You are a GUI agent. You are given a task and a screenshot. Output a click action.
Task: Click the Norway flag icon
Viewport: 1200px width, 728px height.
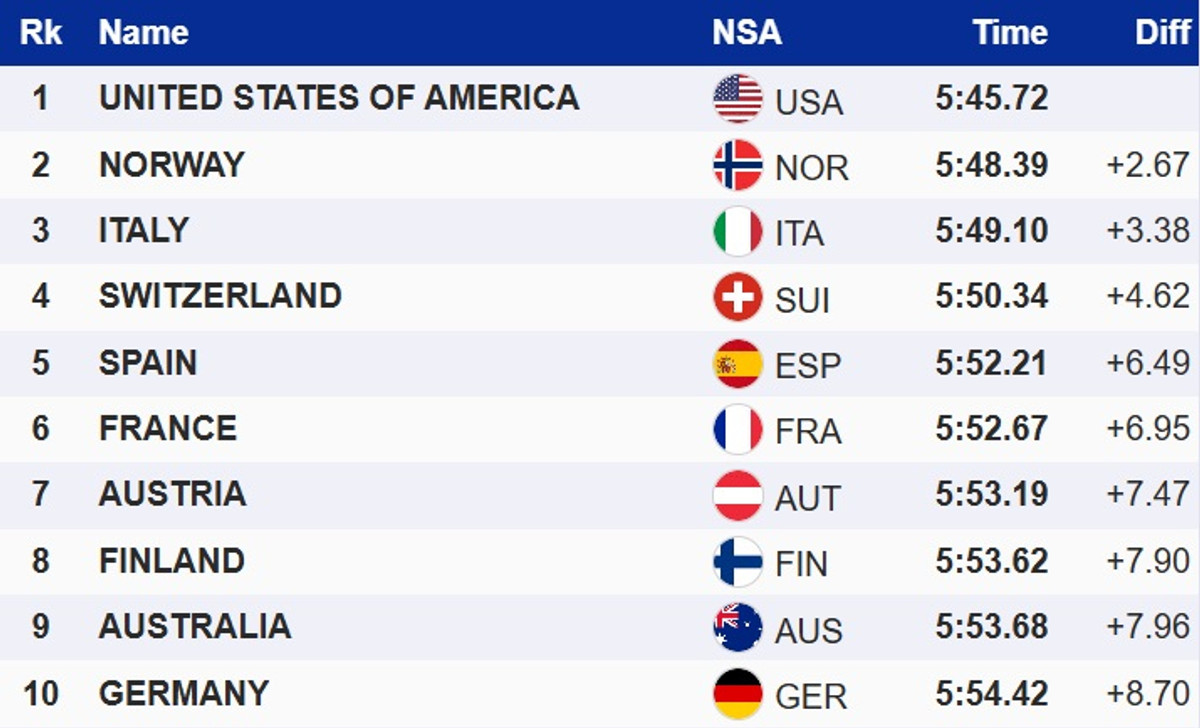click(x=738, y=165)
